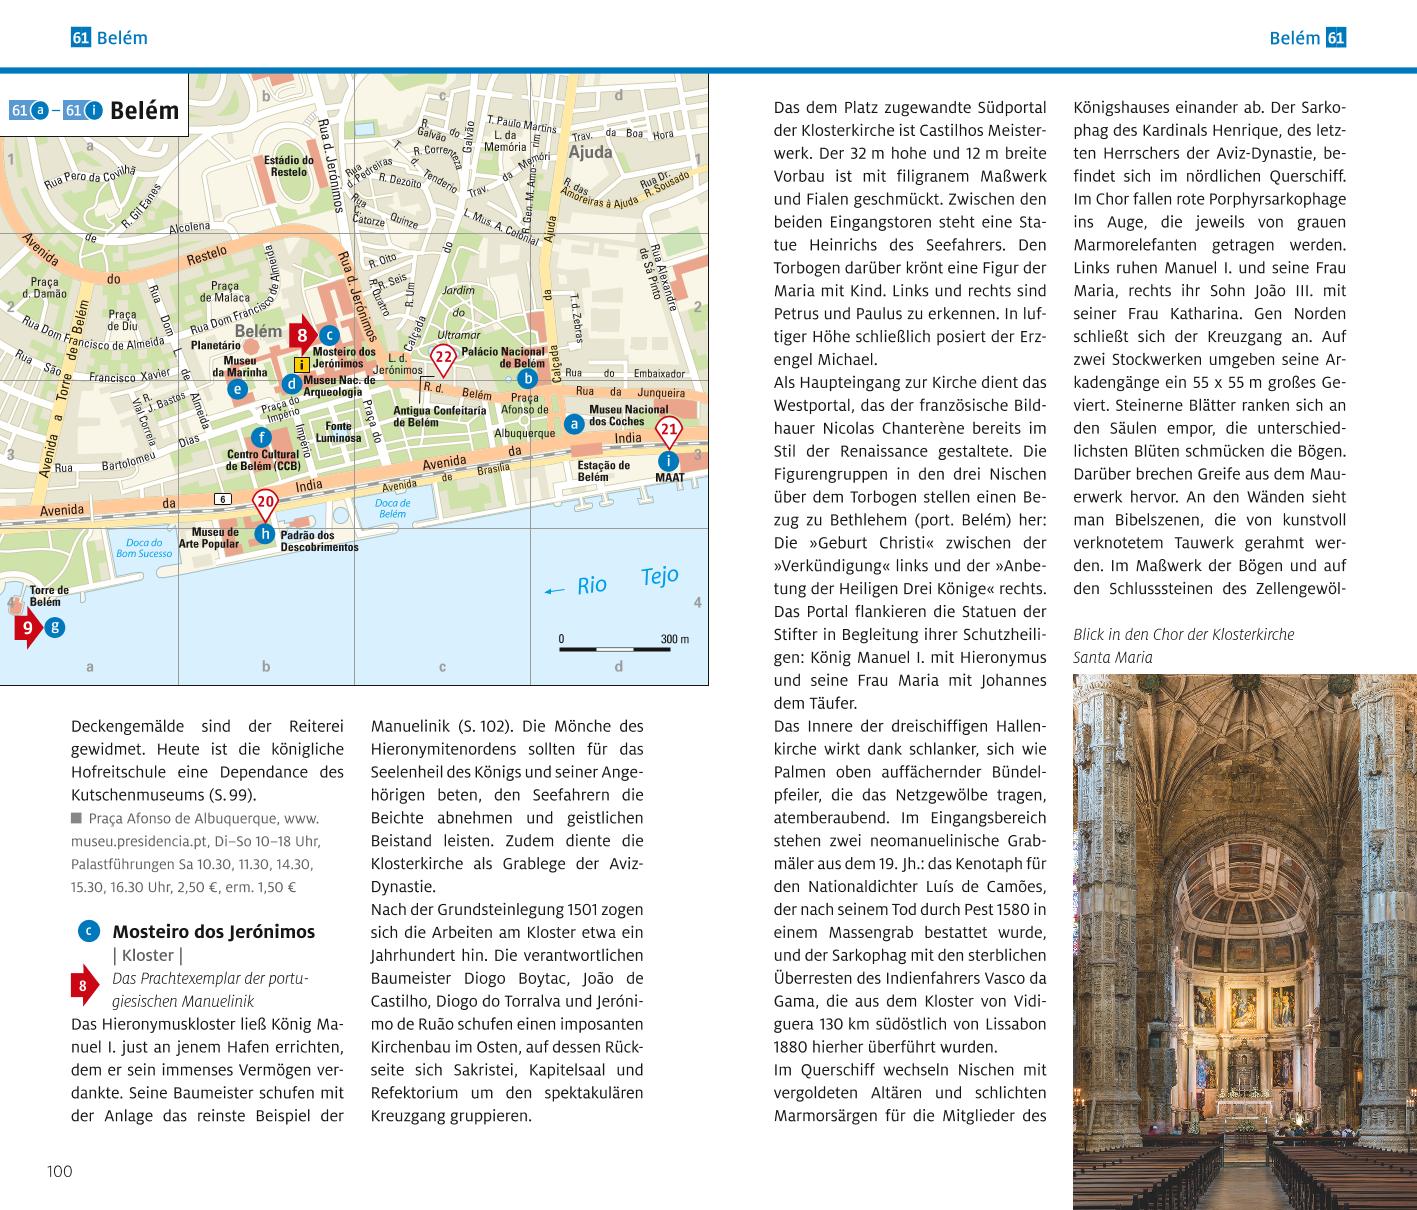The width and height of the screenshot is (1417, 1210).
Task: Click the numbered pin 21 near MAAT
Action: click(x=669, y=433)
